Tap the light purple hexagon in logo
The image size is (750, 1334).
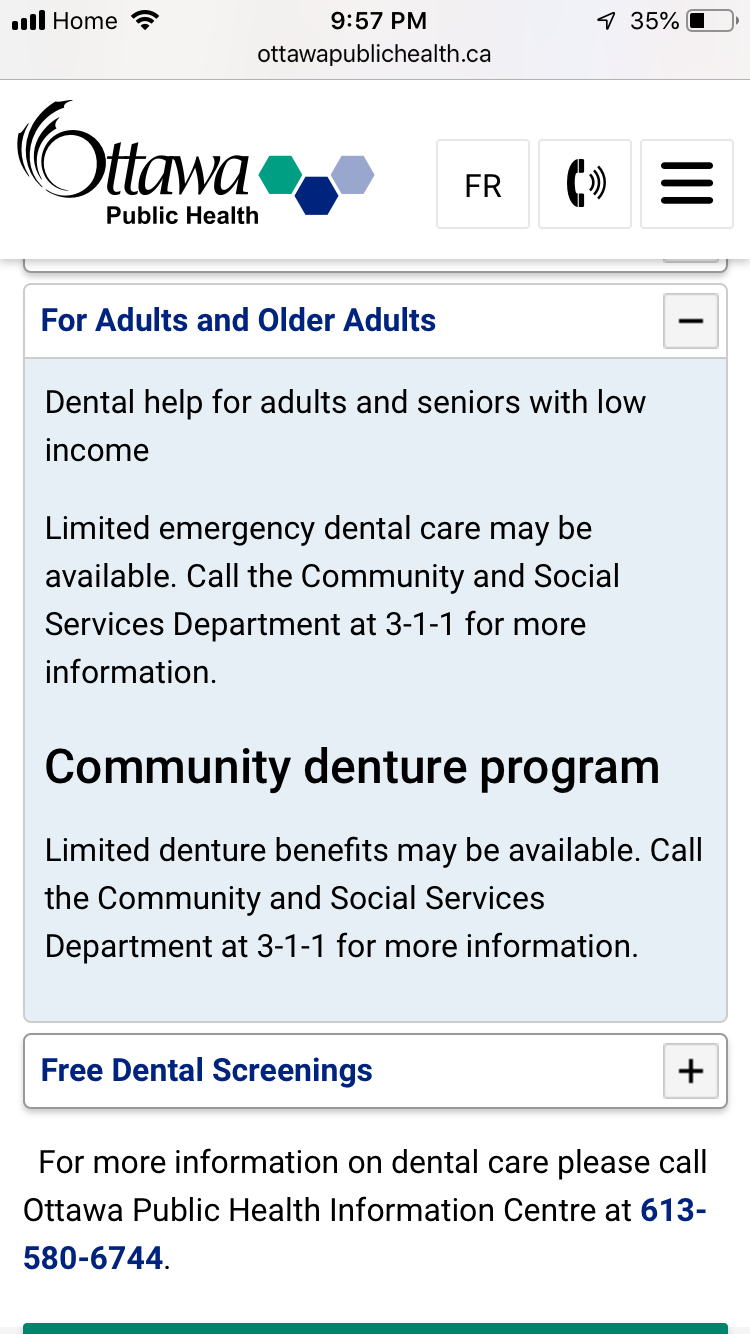point(352,174)
